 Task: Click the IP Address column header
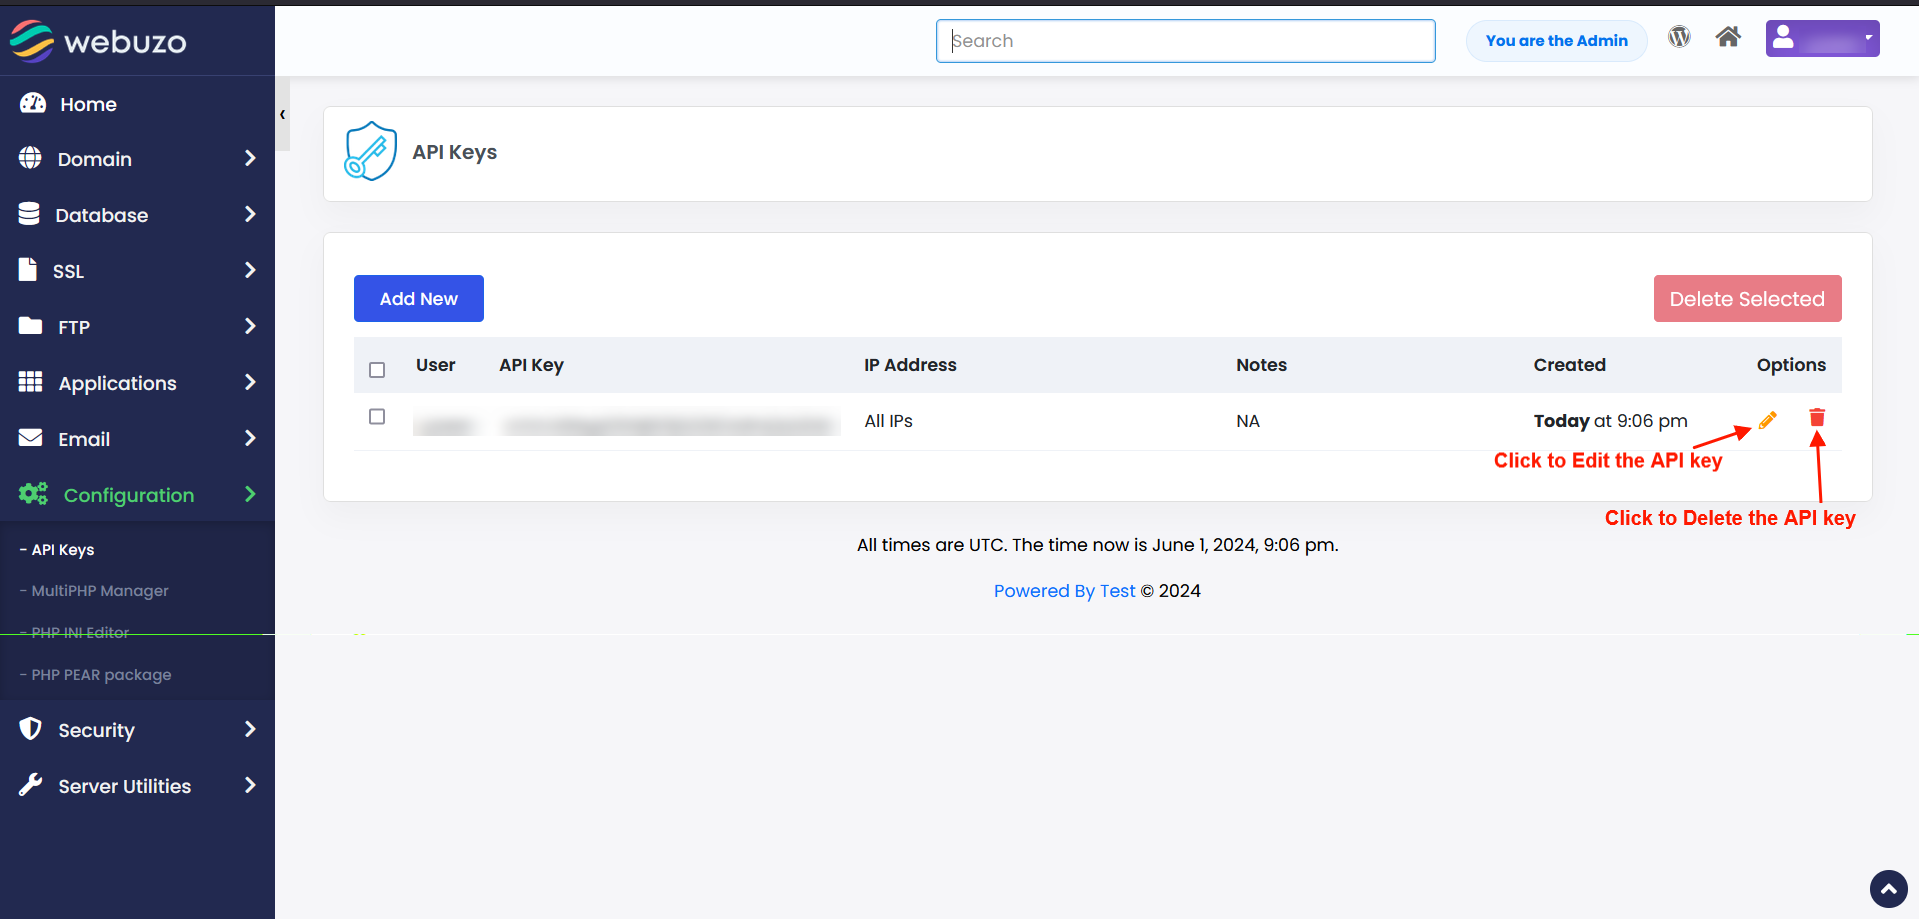tap(910, 365)
